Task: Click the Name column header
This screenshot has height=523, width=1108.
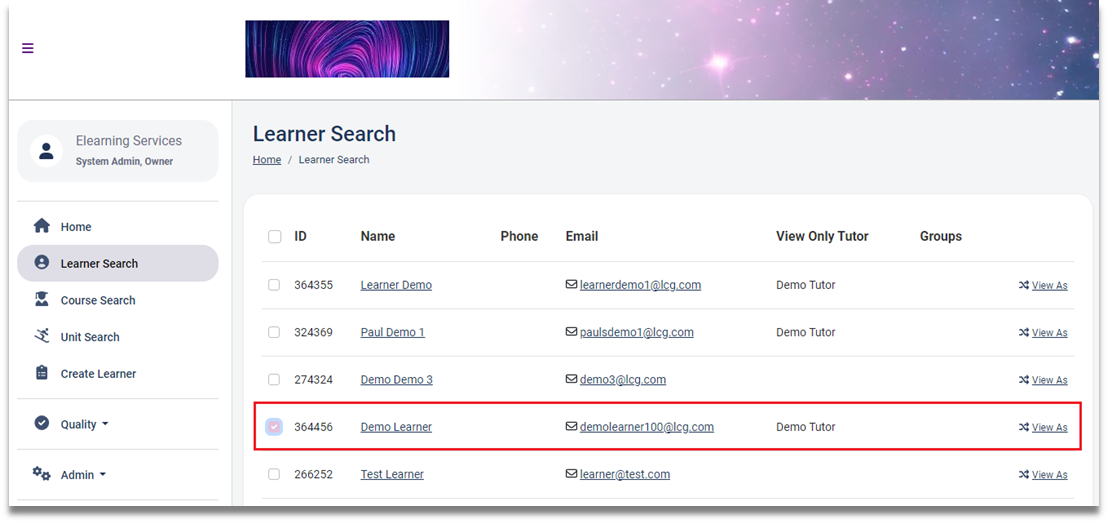Action: 378,236
